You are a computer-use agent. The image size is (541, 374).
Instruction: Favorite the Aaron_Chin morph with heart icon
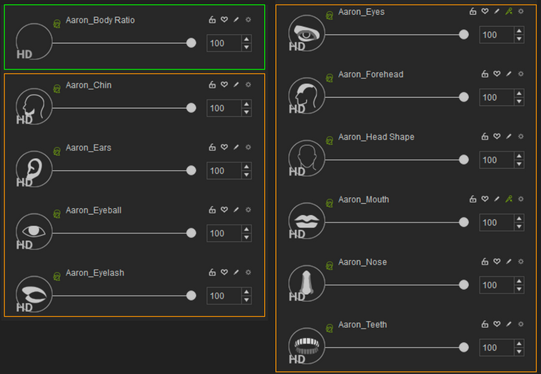[224, 85]
